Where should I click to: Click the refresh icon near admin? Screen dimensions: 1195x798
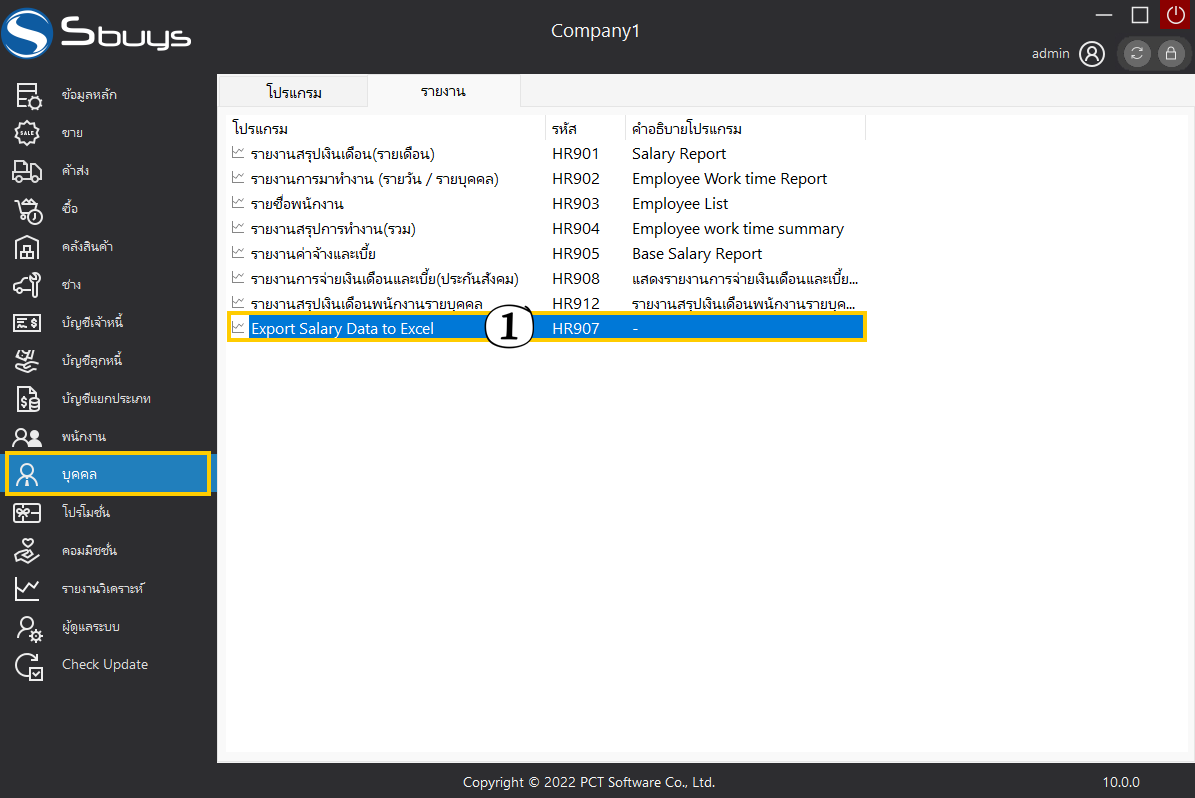click(1137, 54)
